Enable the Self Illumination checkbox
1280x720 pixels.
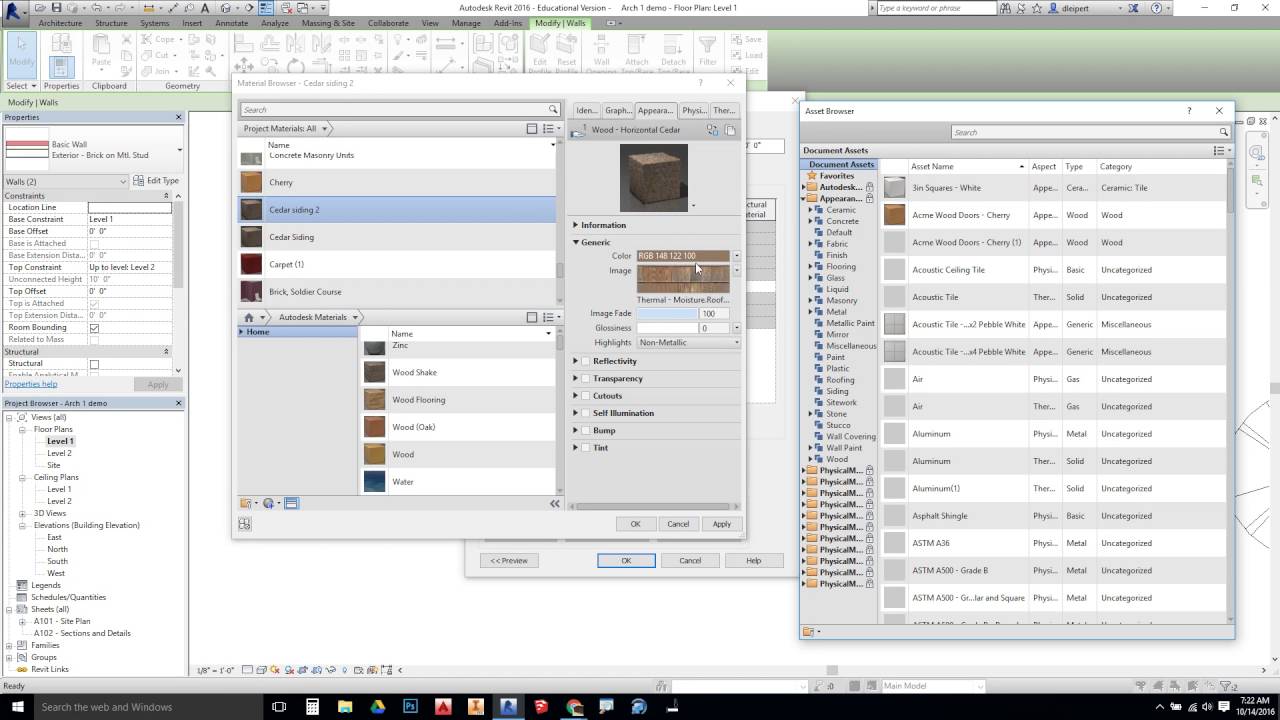pyautogui.click(x=586, y=413)
